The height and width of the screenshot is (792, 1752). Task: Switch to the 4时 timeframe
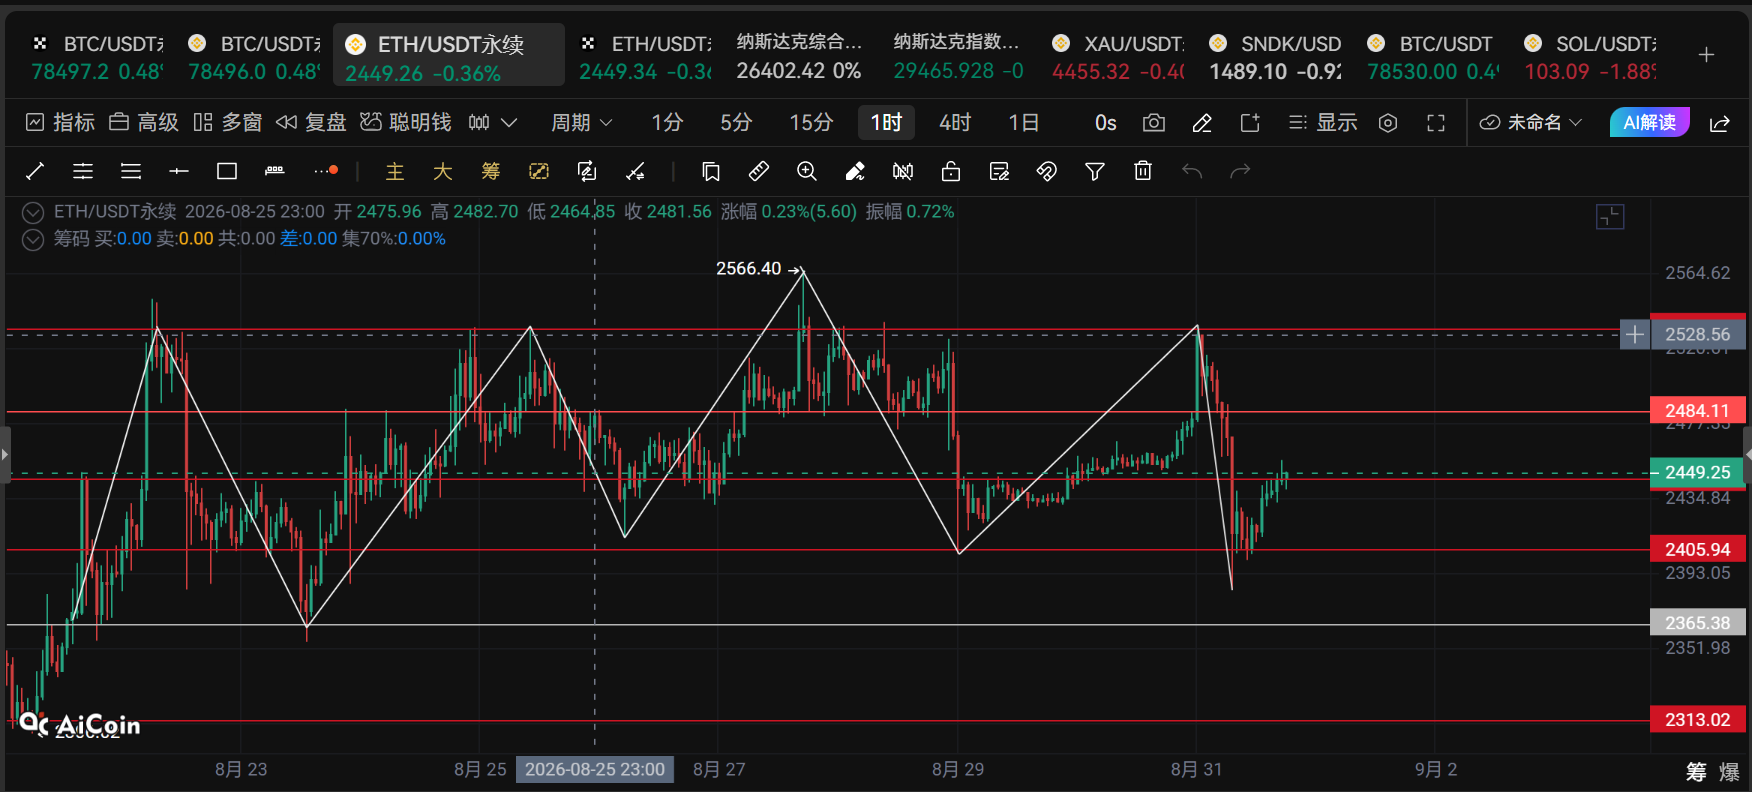(955, 123)
